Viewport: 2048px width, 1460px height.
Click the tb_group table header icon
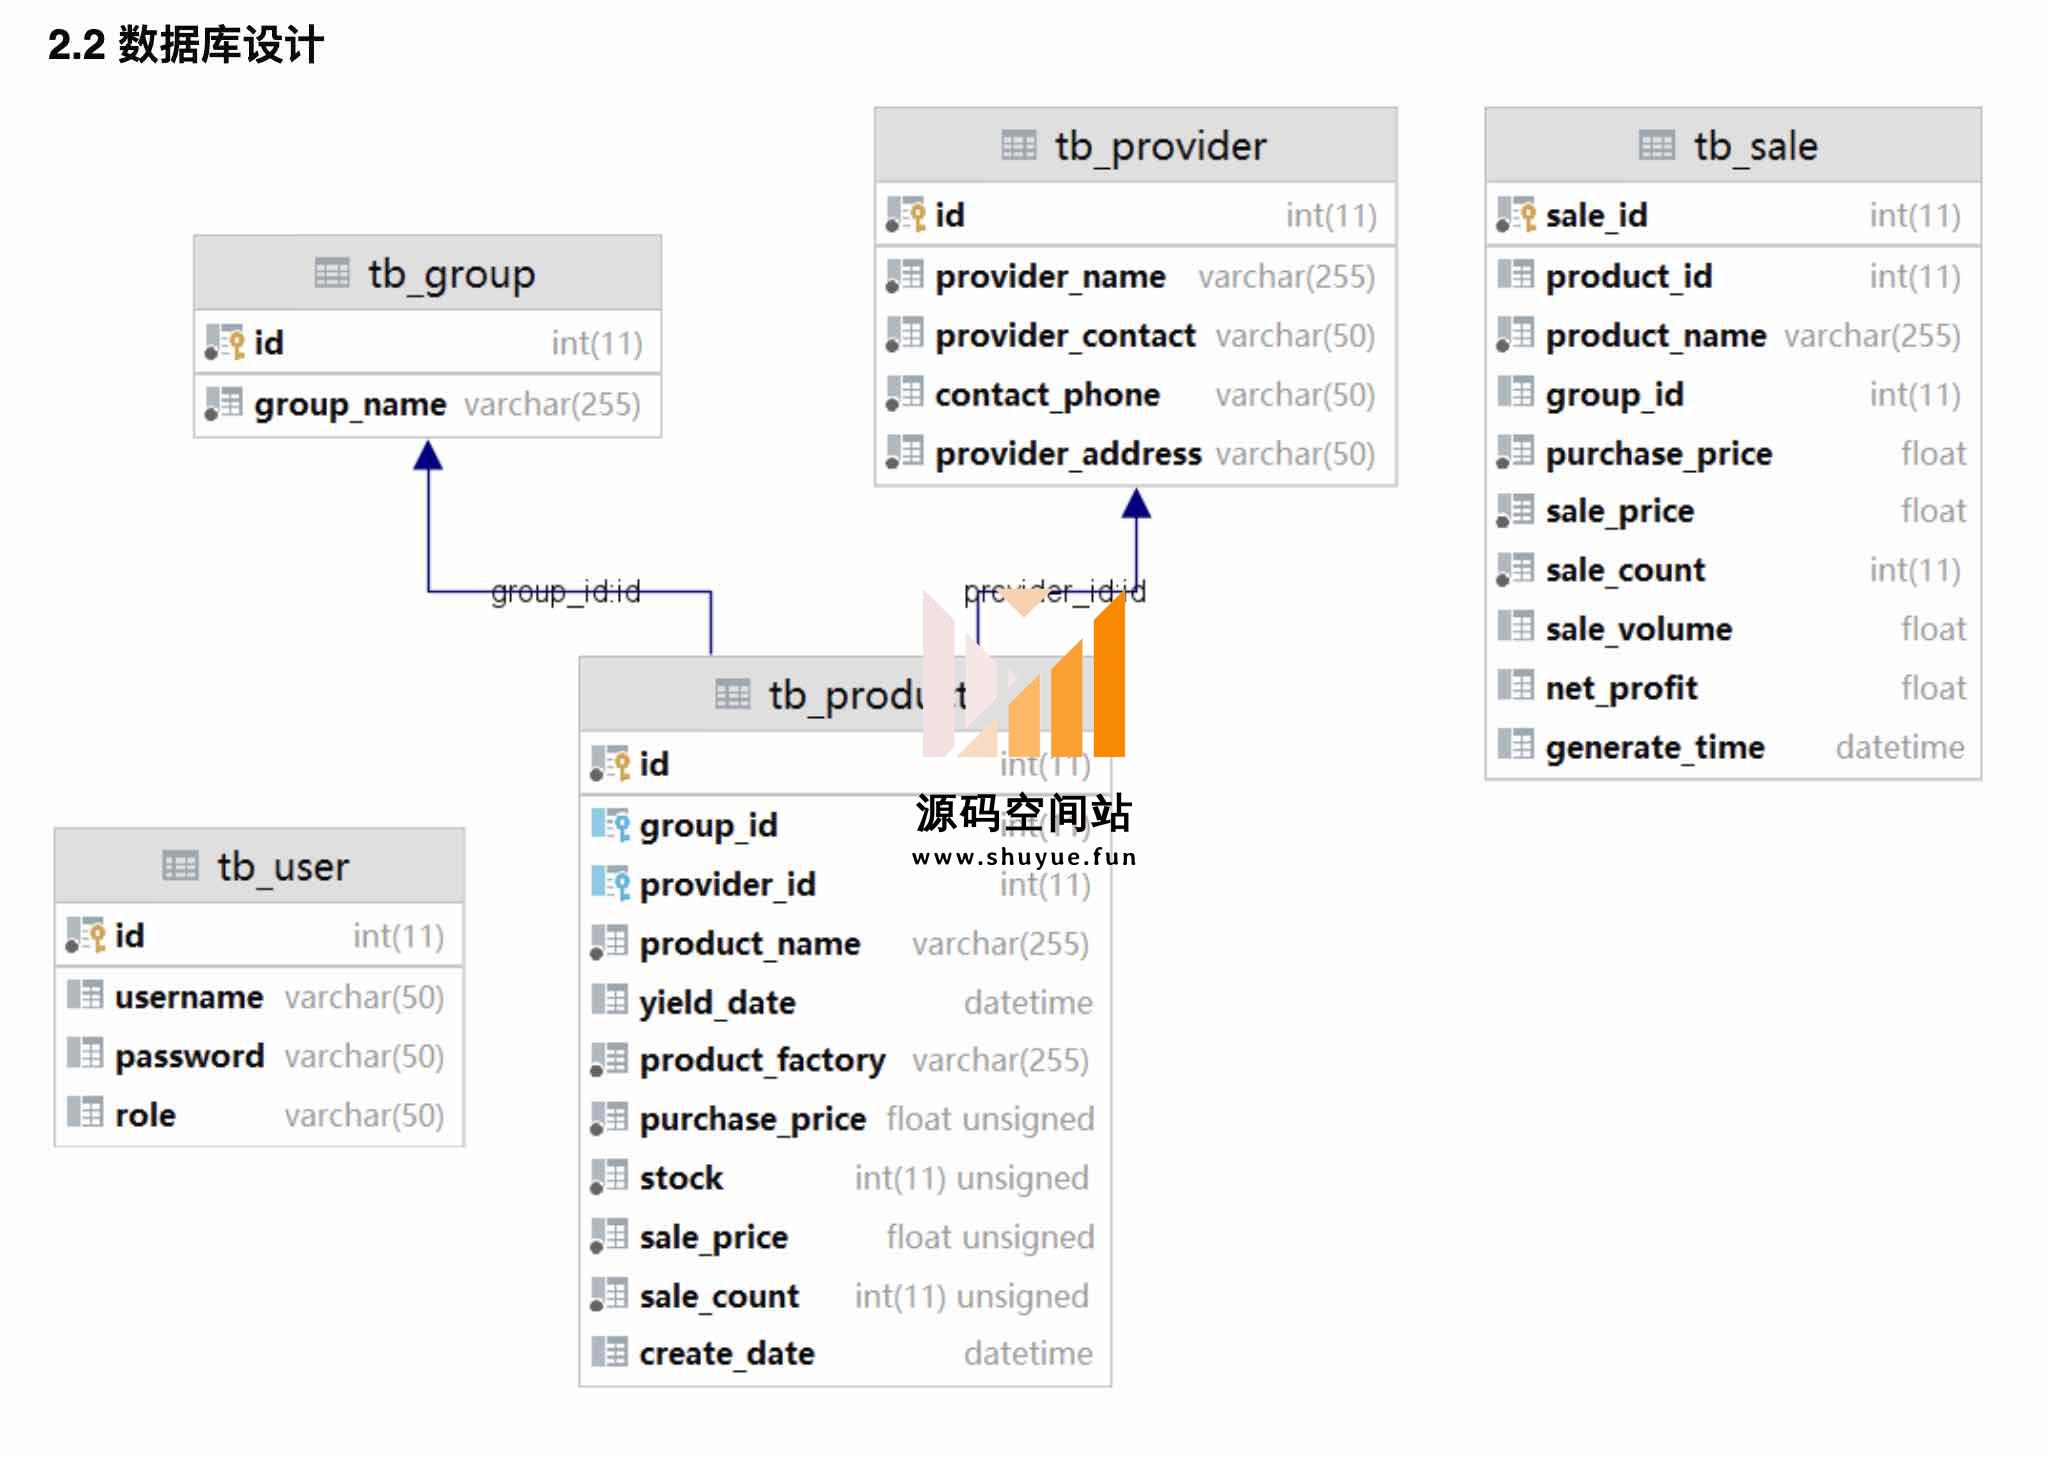click(332, 273)
